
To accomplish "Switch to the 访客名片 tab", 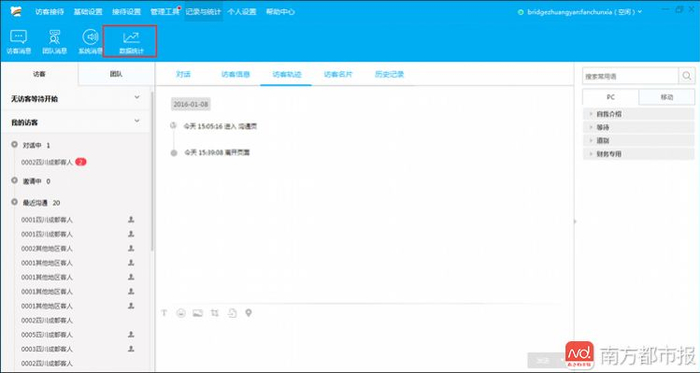I will [338, 75].
